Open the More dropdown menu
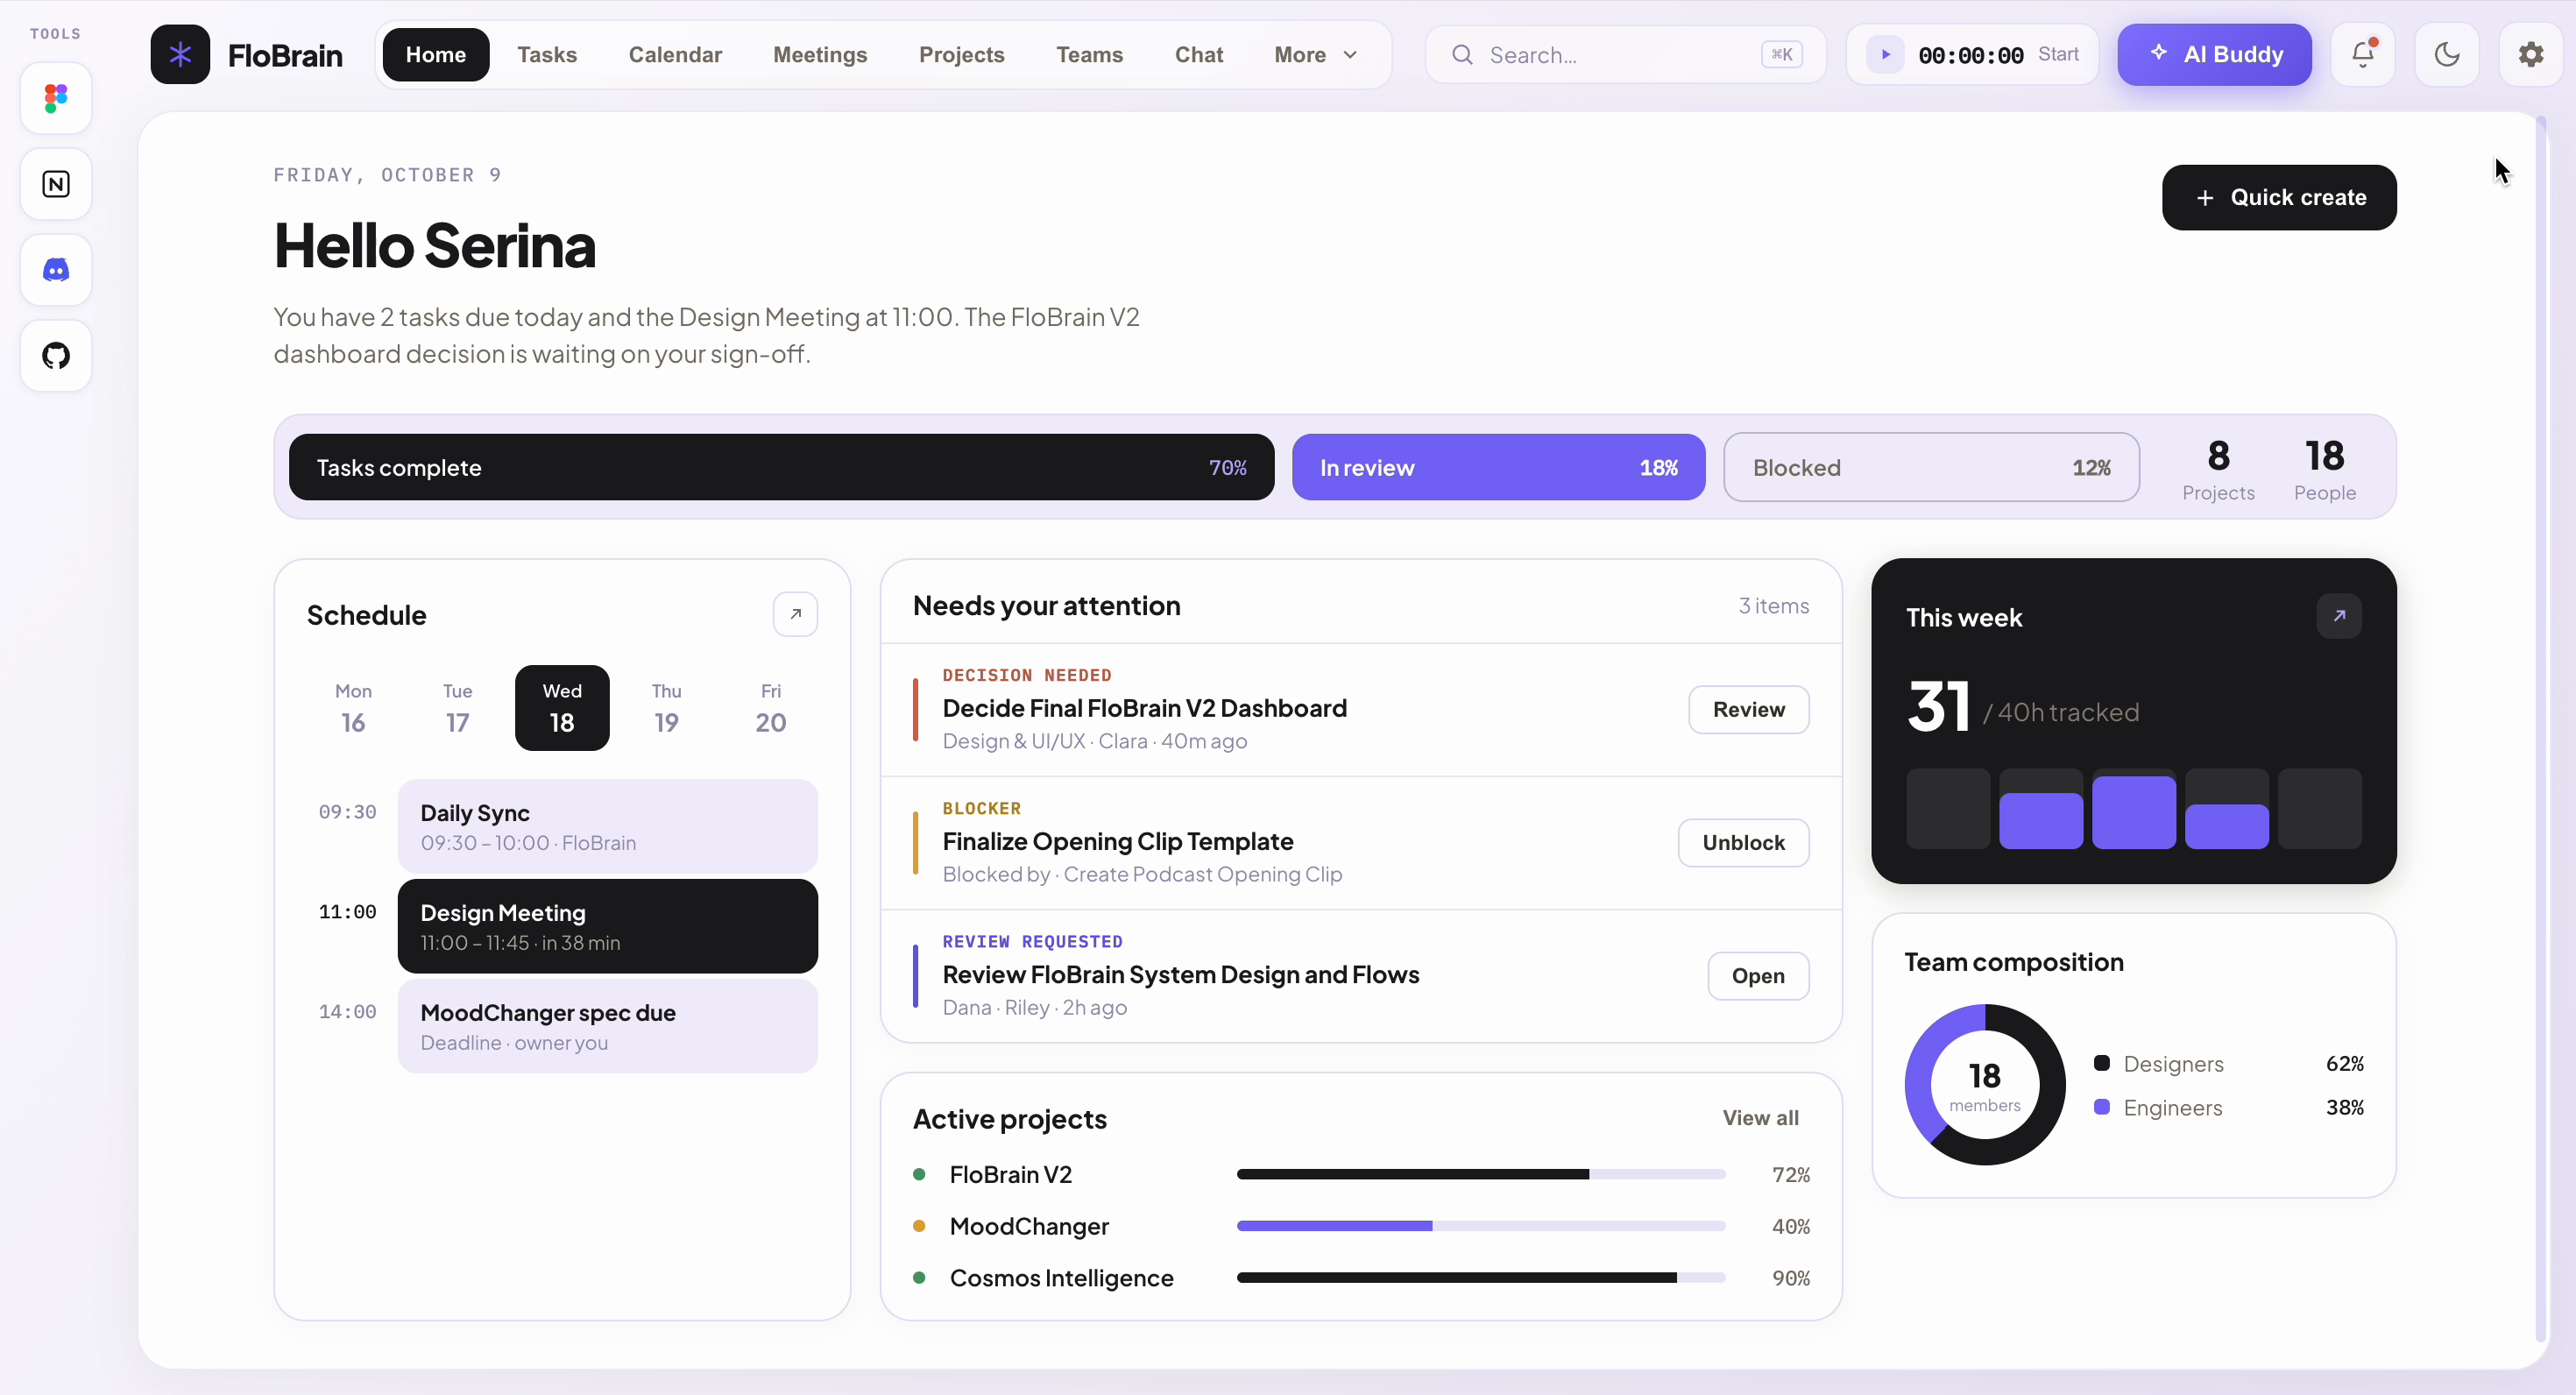2576x1395 pixels. tap(1316, 54)
